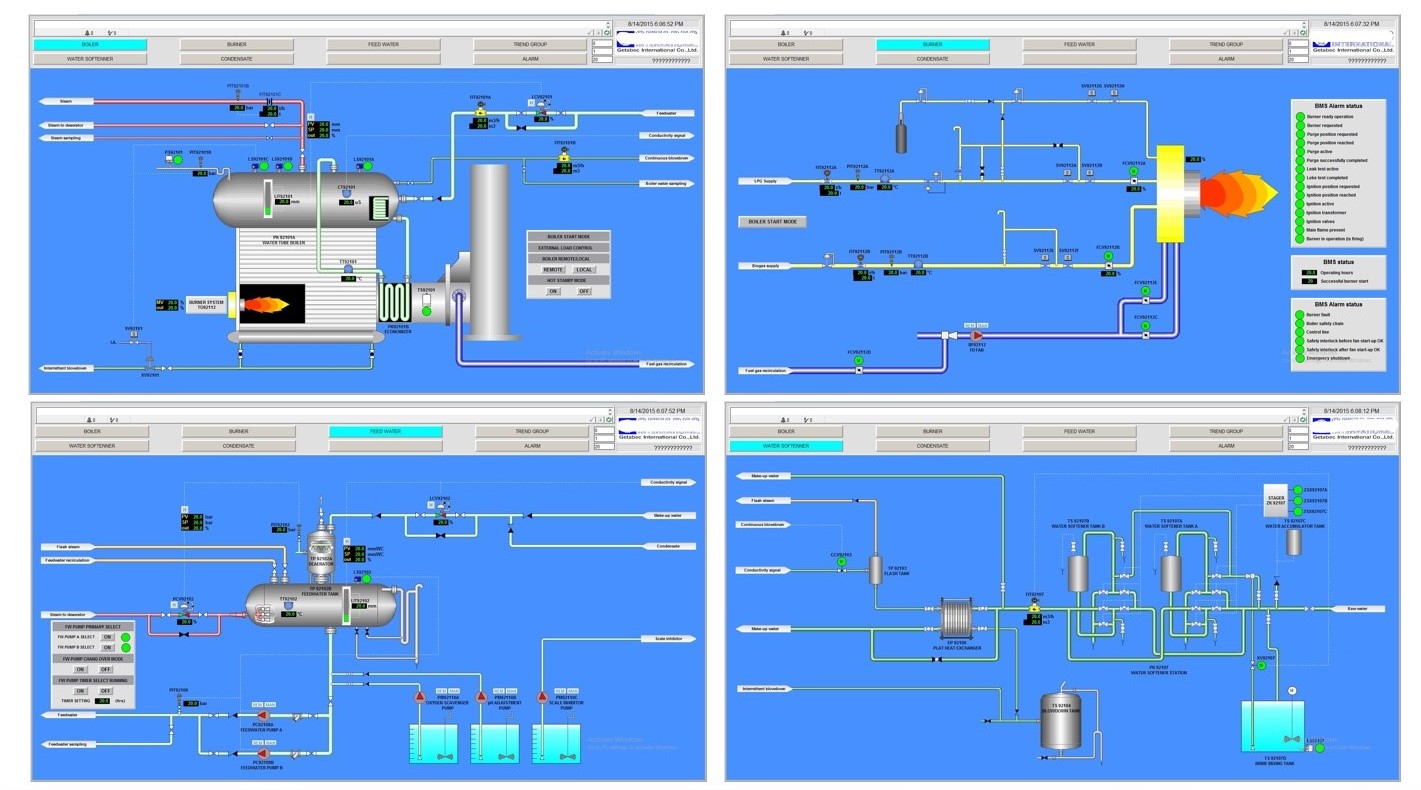Set boiler control to REMOTE on Boiler screen

[552, 269]
